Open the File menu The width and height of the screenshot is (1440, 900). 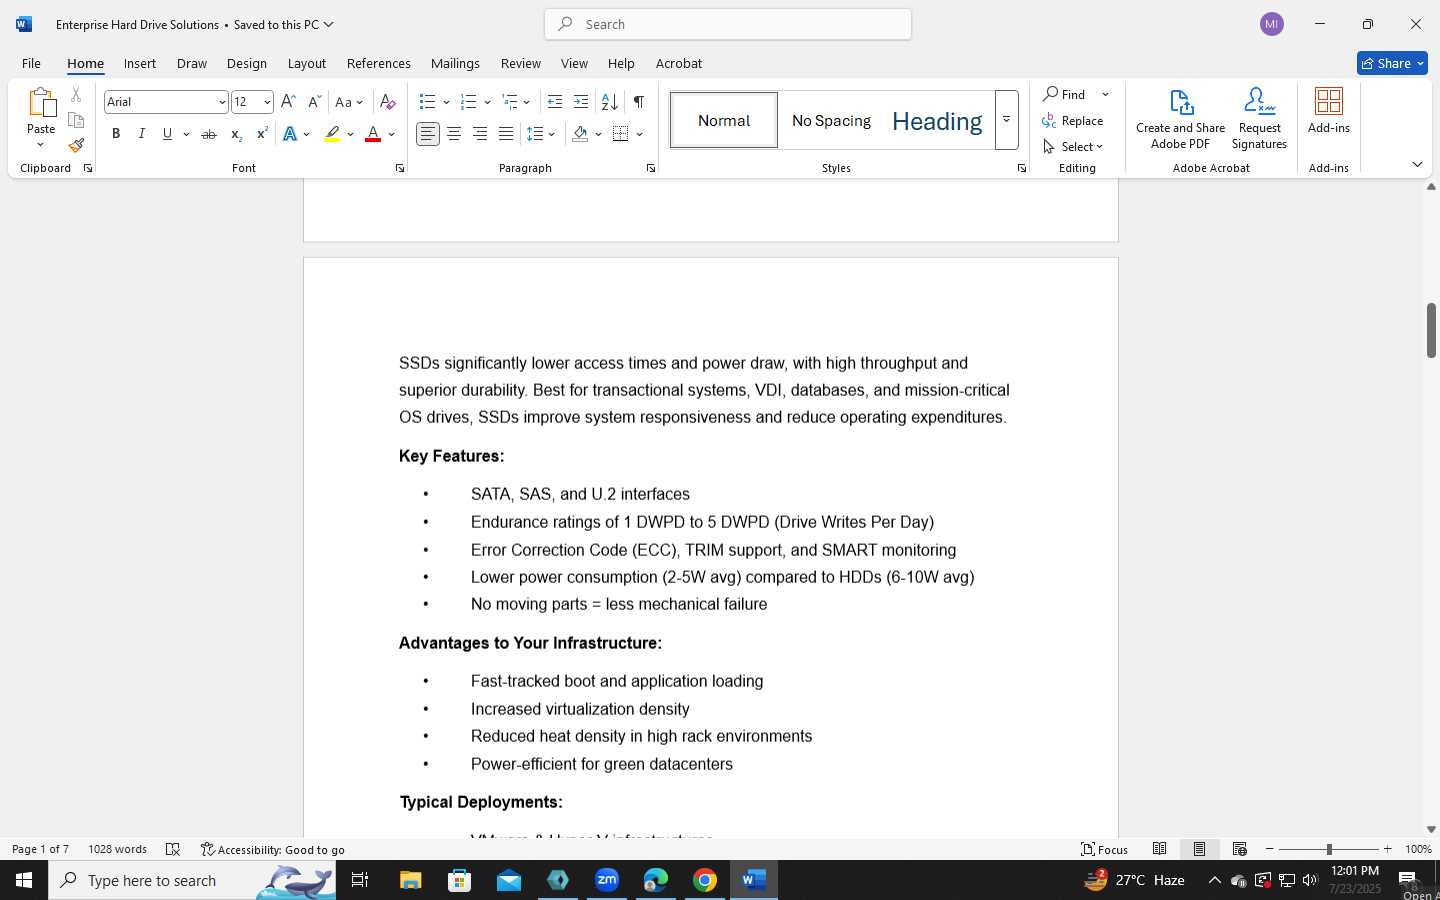pyautogui.click(x=31, y=63)
